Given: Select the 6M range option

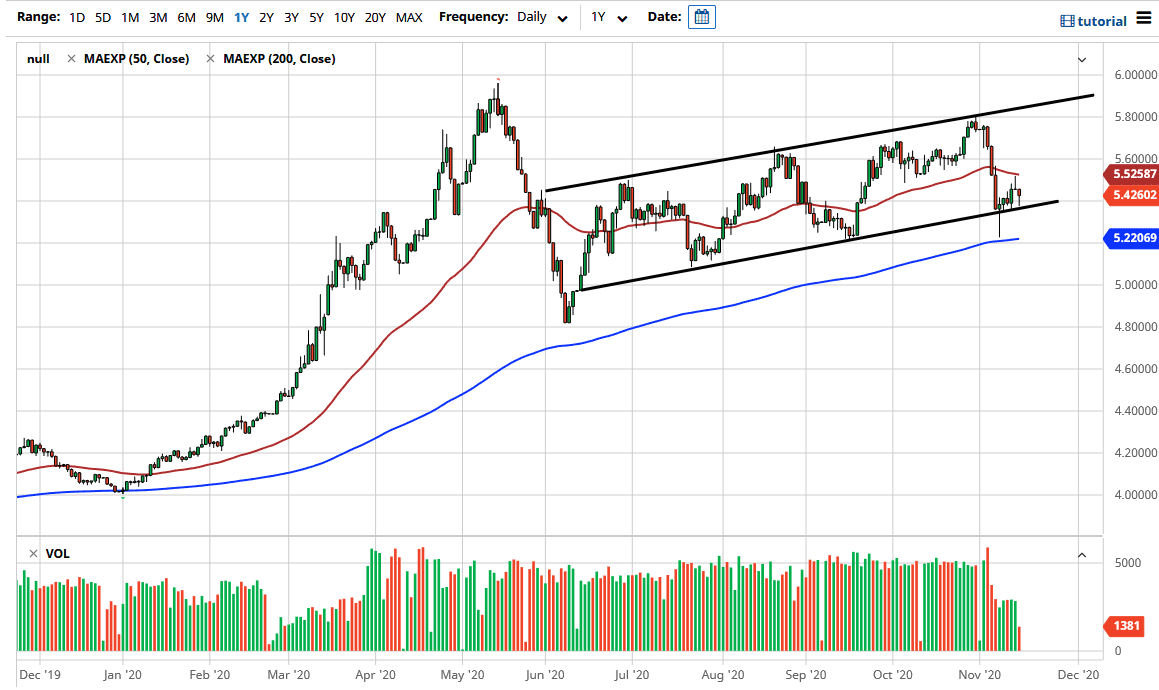Looking at the screenshot, I should point(183,17).
